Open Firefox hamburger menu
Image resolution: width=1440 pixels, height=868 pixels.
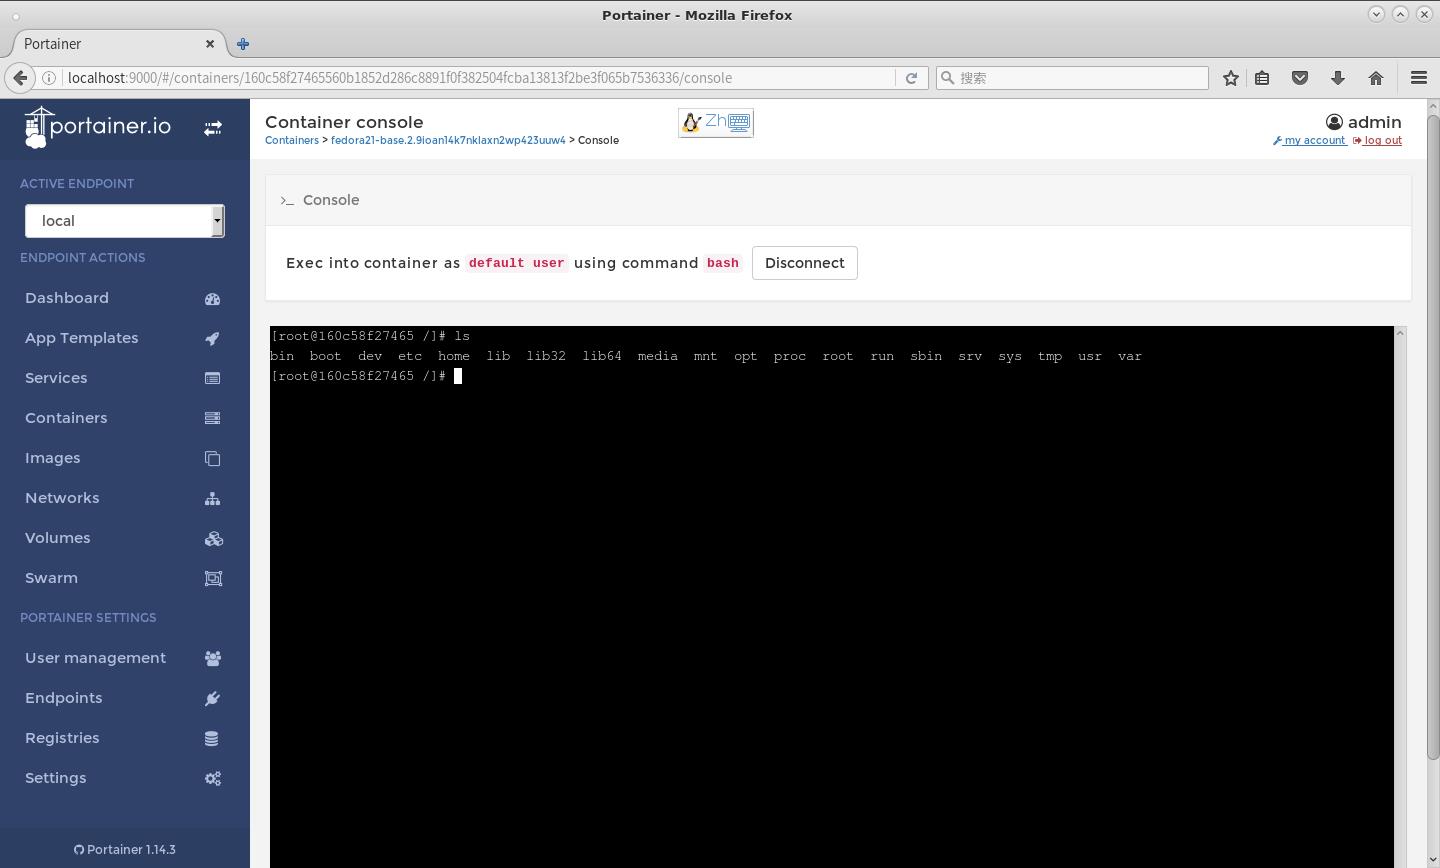pos(1419,78)
